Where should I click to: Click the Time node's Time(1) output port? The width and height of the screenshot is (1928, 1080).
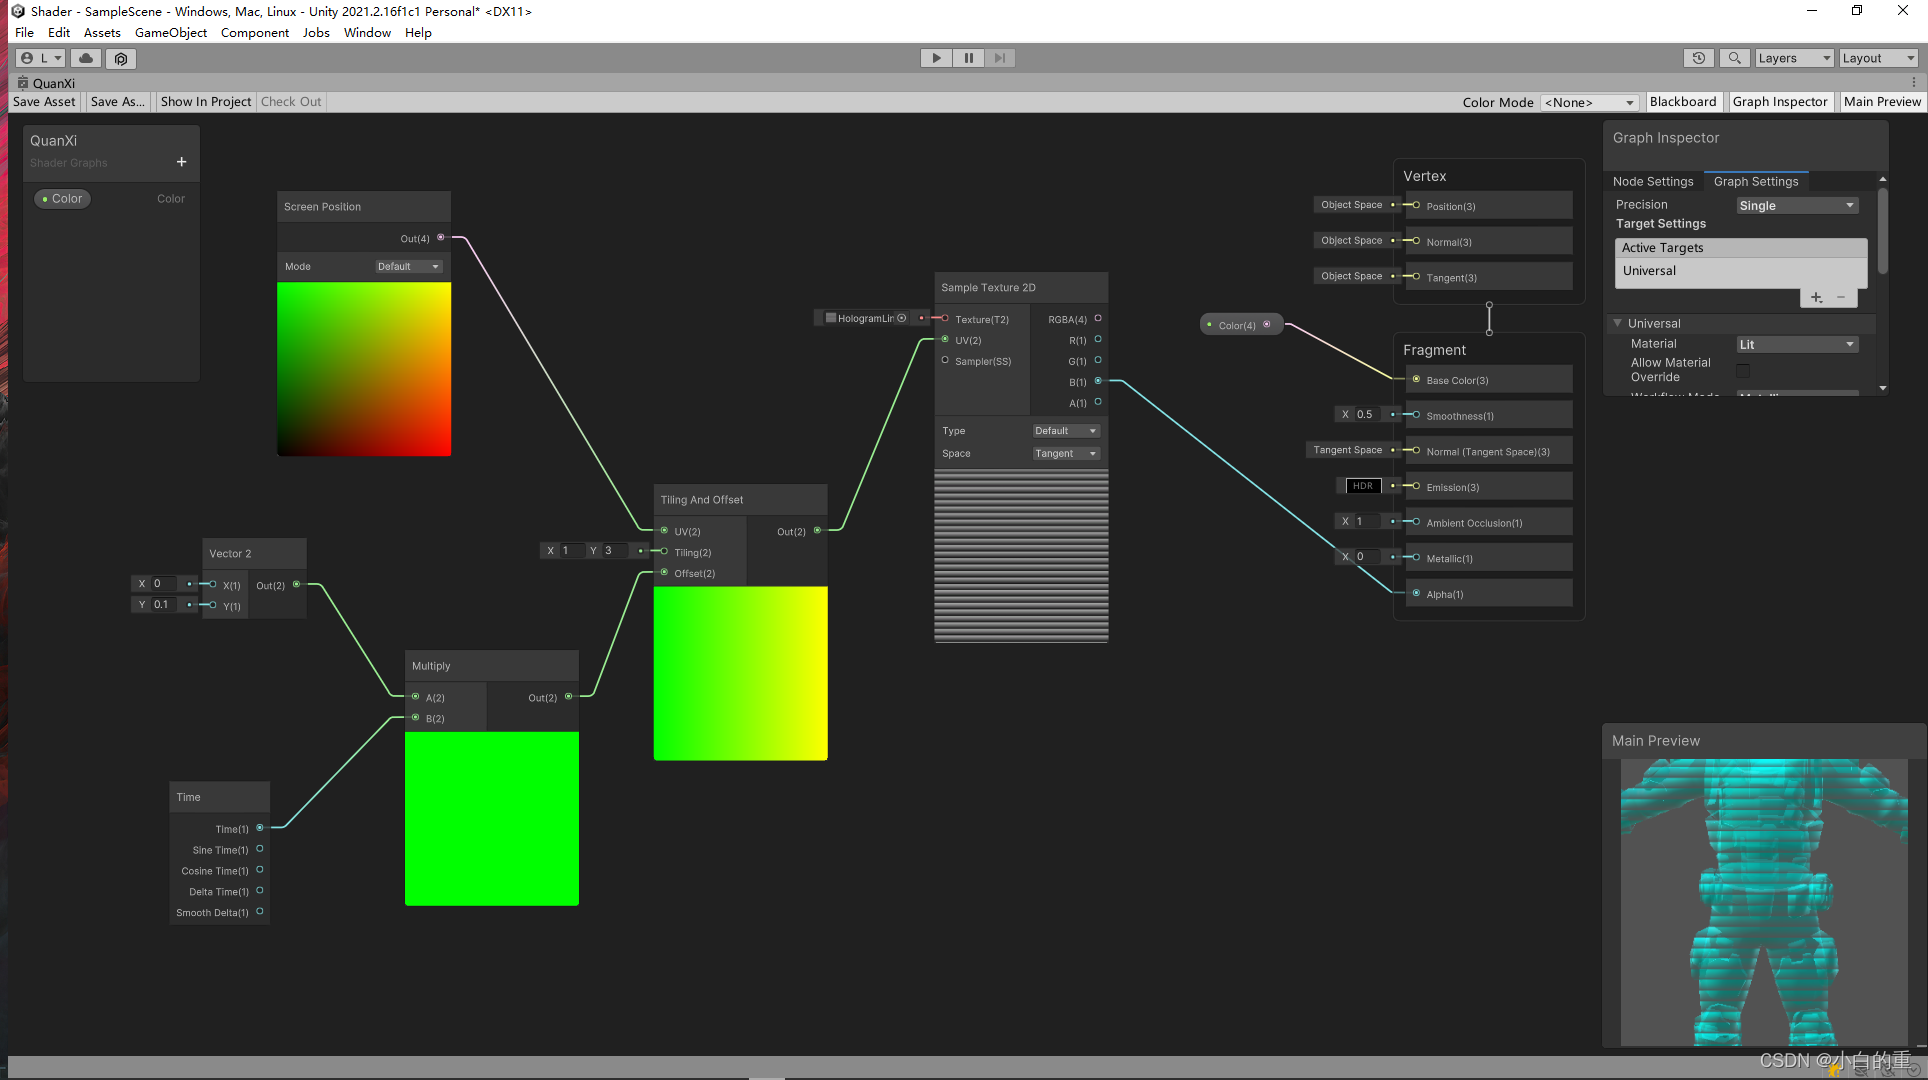(x=260, y=828)
